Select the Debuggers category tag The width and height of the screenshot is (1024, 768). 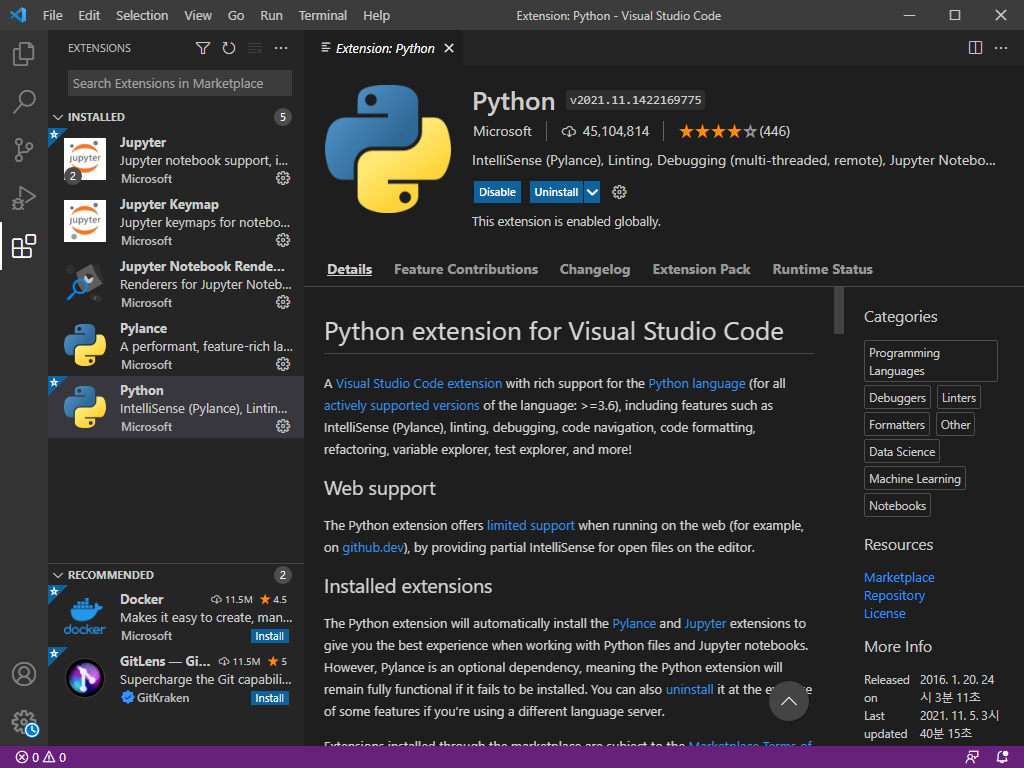pyautogui.click(x=897, y=398)
